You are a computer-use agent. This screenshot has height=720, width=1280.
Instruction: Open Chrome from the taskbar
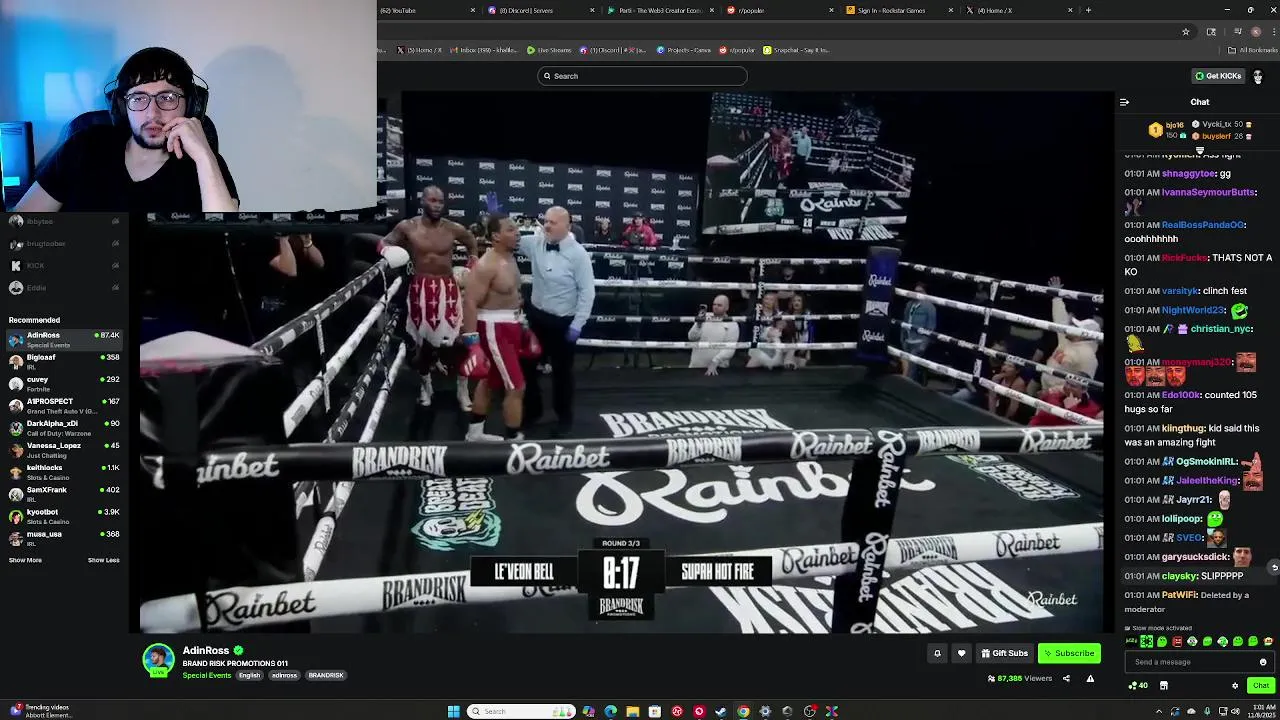click(x=743, y=711)
